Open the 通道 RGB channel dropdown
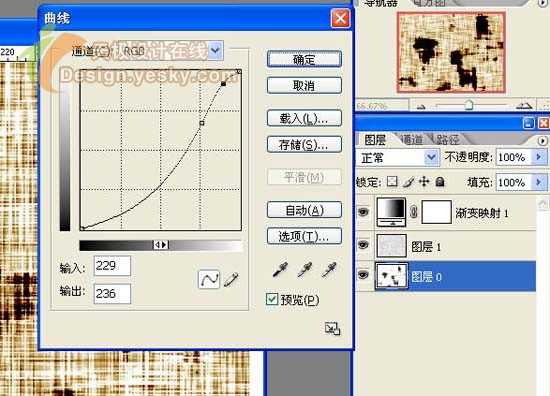This screenshot has height=396, width=550. pos(215,51)
